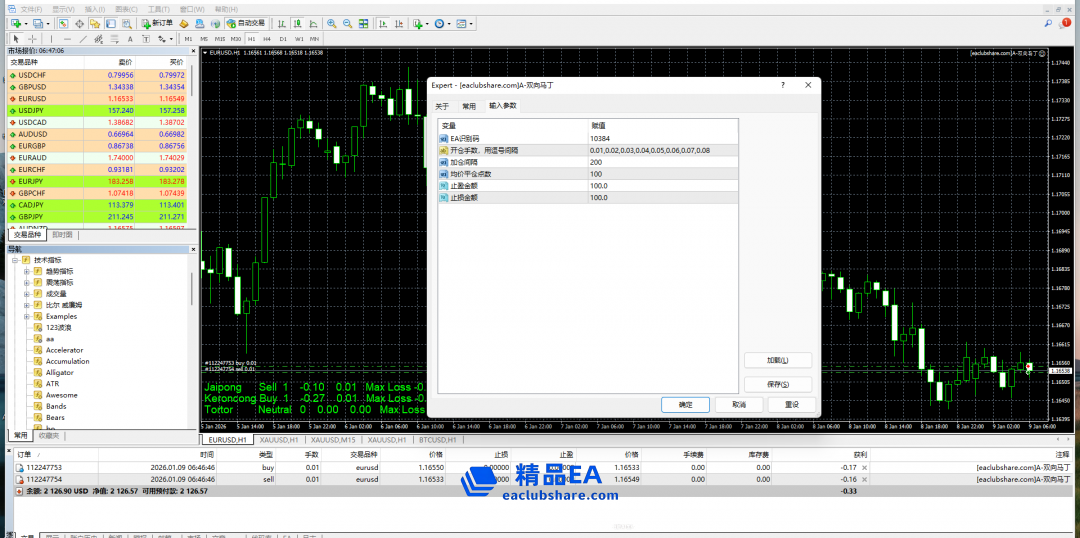Screen dimensions: 1080x538
Task: Select the crosshair cursor tool
Action: click(32, 39)
